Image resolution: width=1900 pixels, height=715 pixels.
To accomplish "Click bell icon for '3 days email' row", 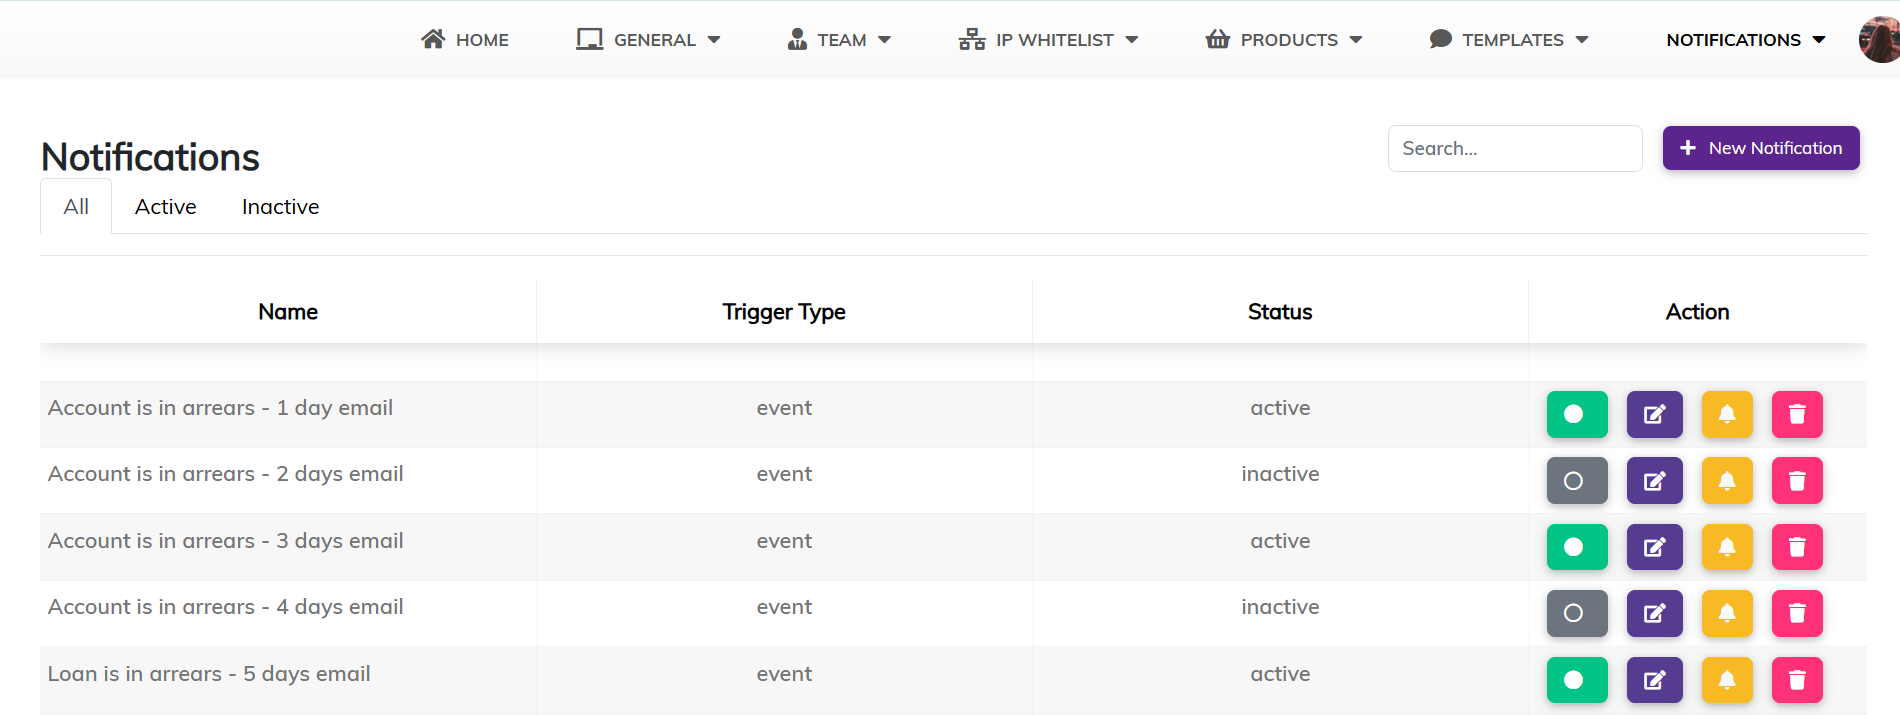I will point(1726,547).
